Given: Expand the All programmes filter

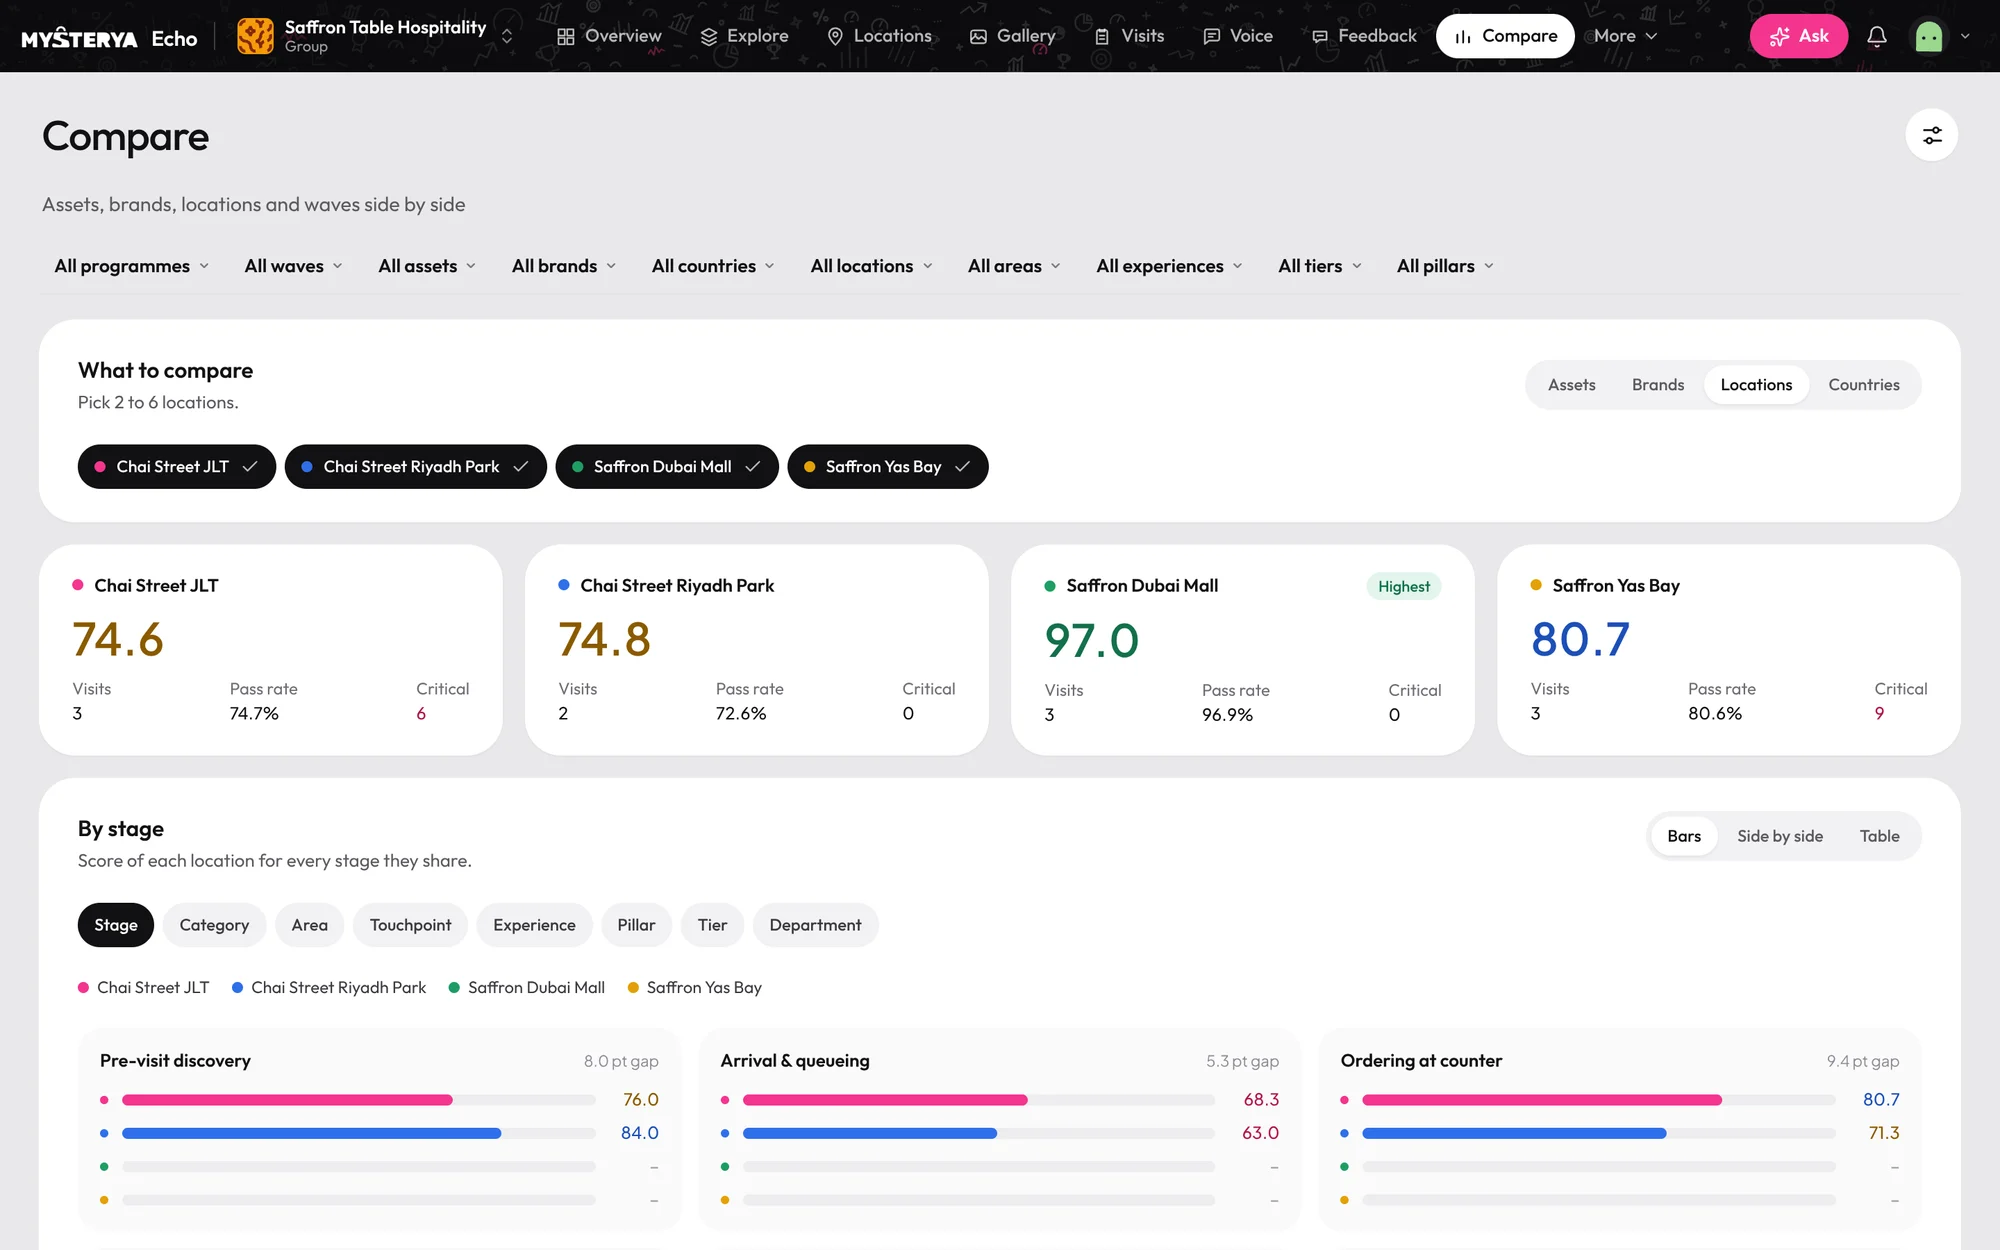Looking at the screenshot, I should 132,266.
